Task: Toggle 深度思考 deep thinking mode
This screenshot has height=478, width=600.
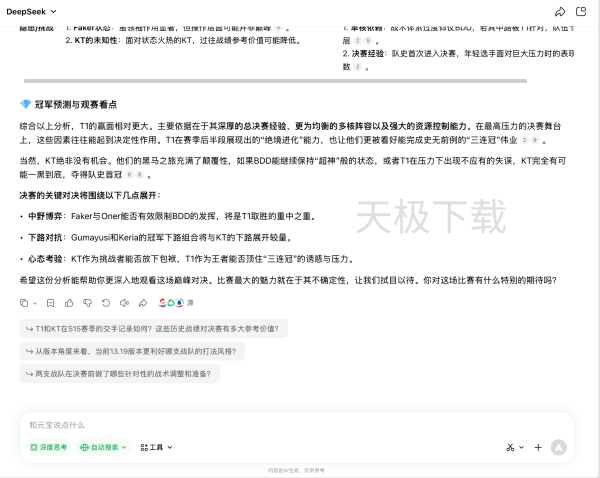Action: (x=49, y=448)
